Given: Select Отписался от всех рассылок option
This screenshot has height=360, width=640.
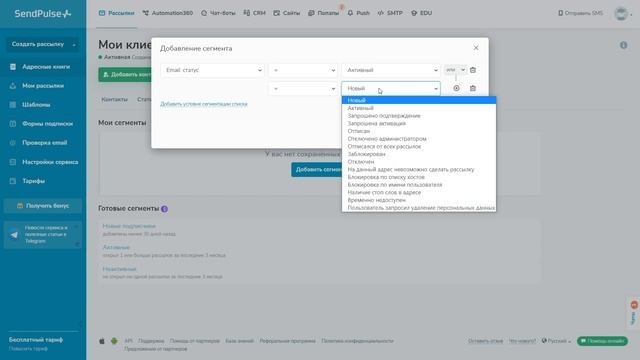Looking at the screenshot, I should click(419, 146).
